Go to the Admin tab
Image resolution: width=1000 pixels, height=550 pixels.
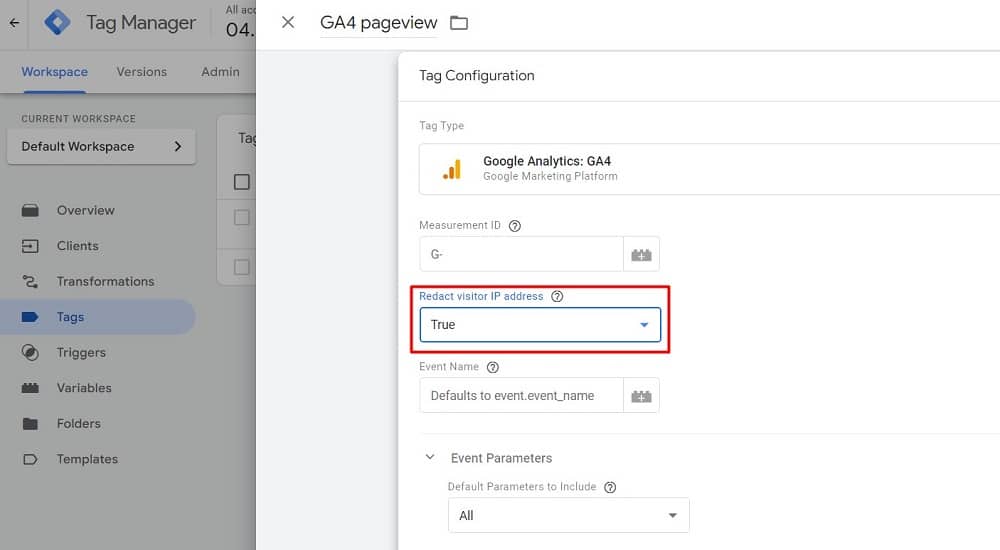pos(221,72)
